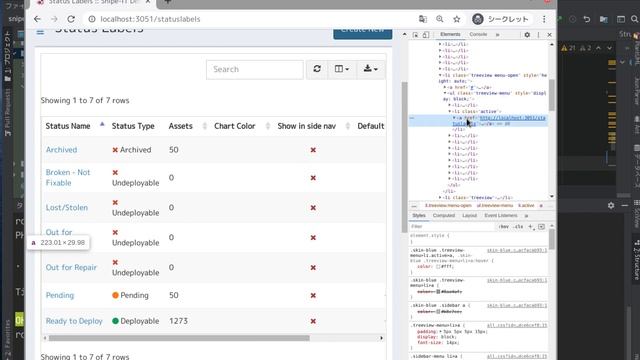Switch to the Computed tab
The width and height of the screenshot is (640, 360).
coord(444,216)
